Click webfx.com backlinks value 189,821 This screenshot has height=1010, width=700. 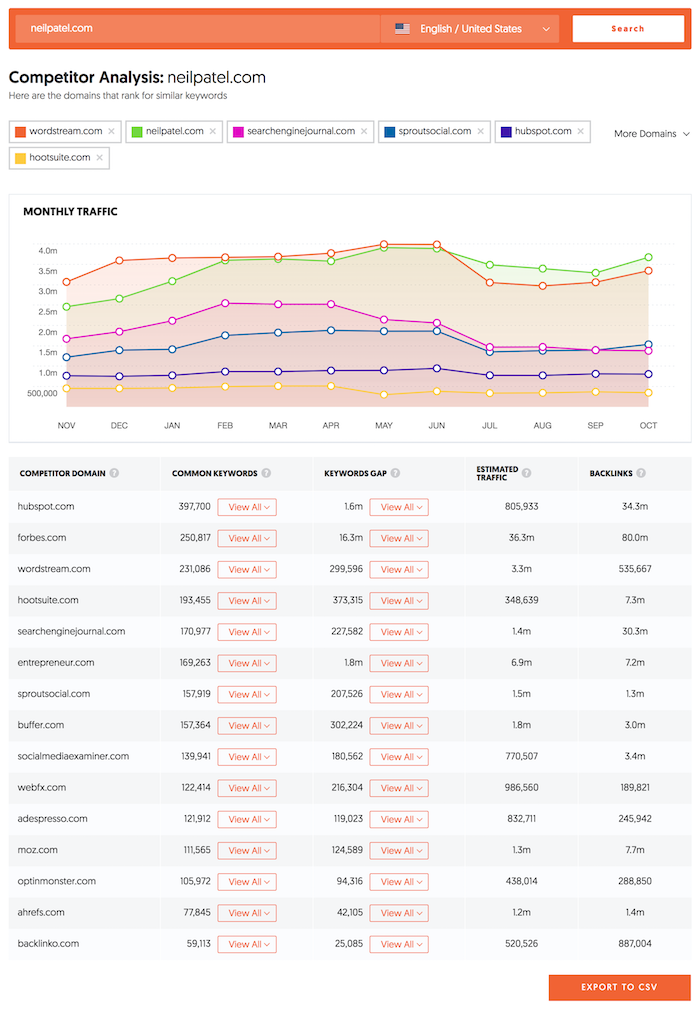point(635,788)
